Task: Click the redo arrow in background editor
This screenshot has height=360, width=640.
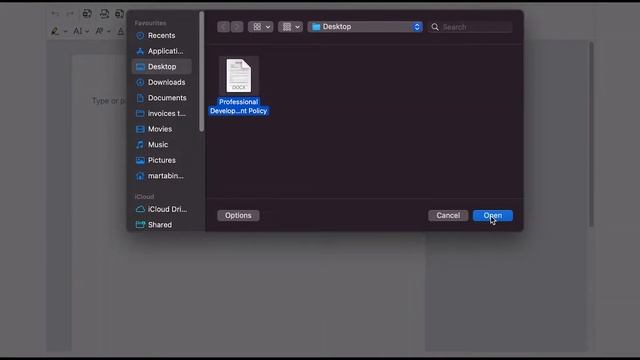Action: coord(70,13)
